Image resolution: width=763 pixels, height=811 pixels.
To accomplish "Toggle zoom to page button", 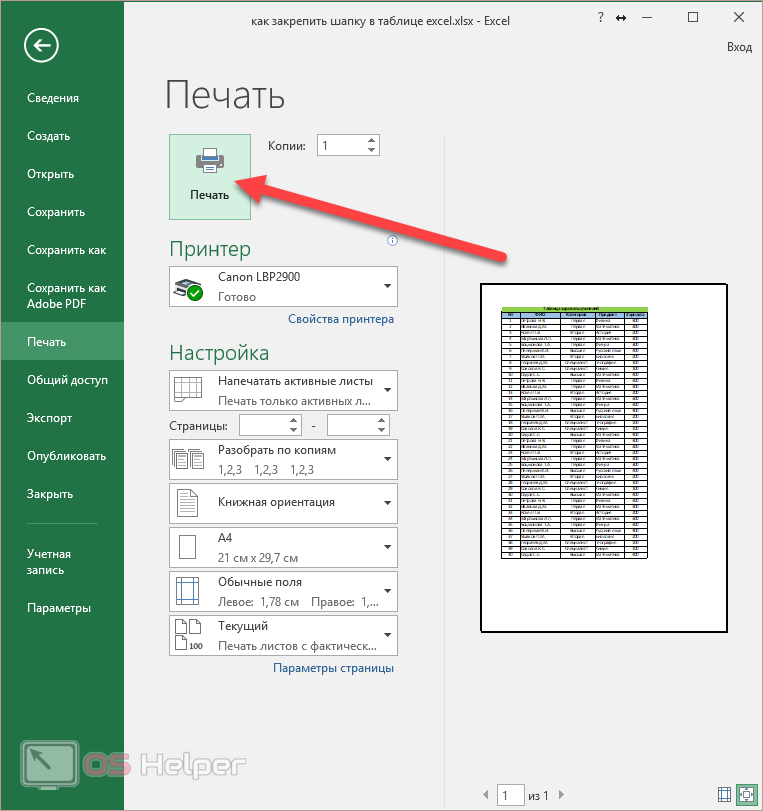I will point(746,794).
